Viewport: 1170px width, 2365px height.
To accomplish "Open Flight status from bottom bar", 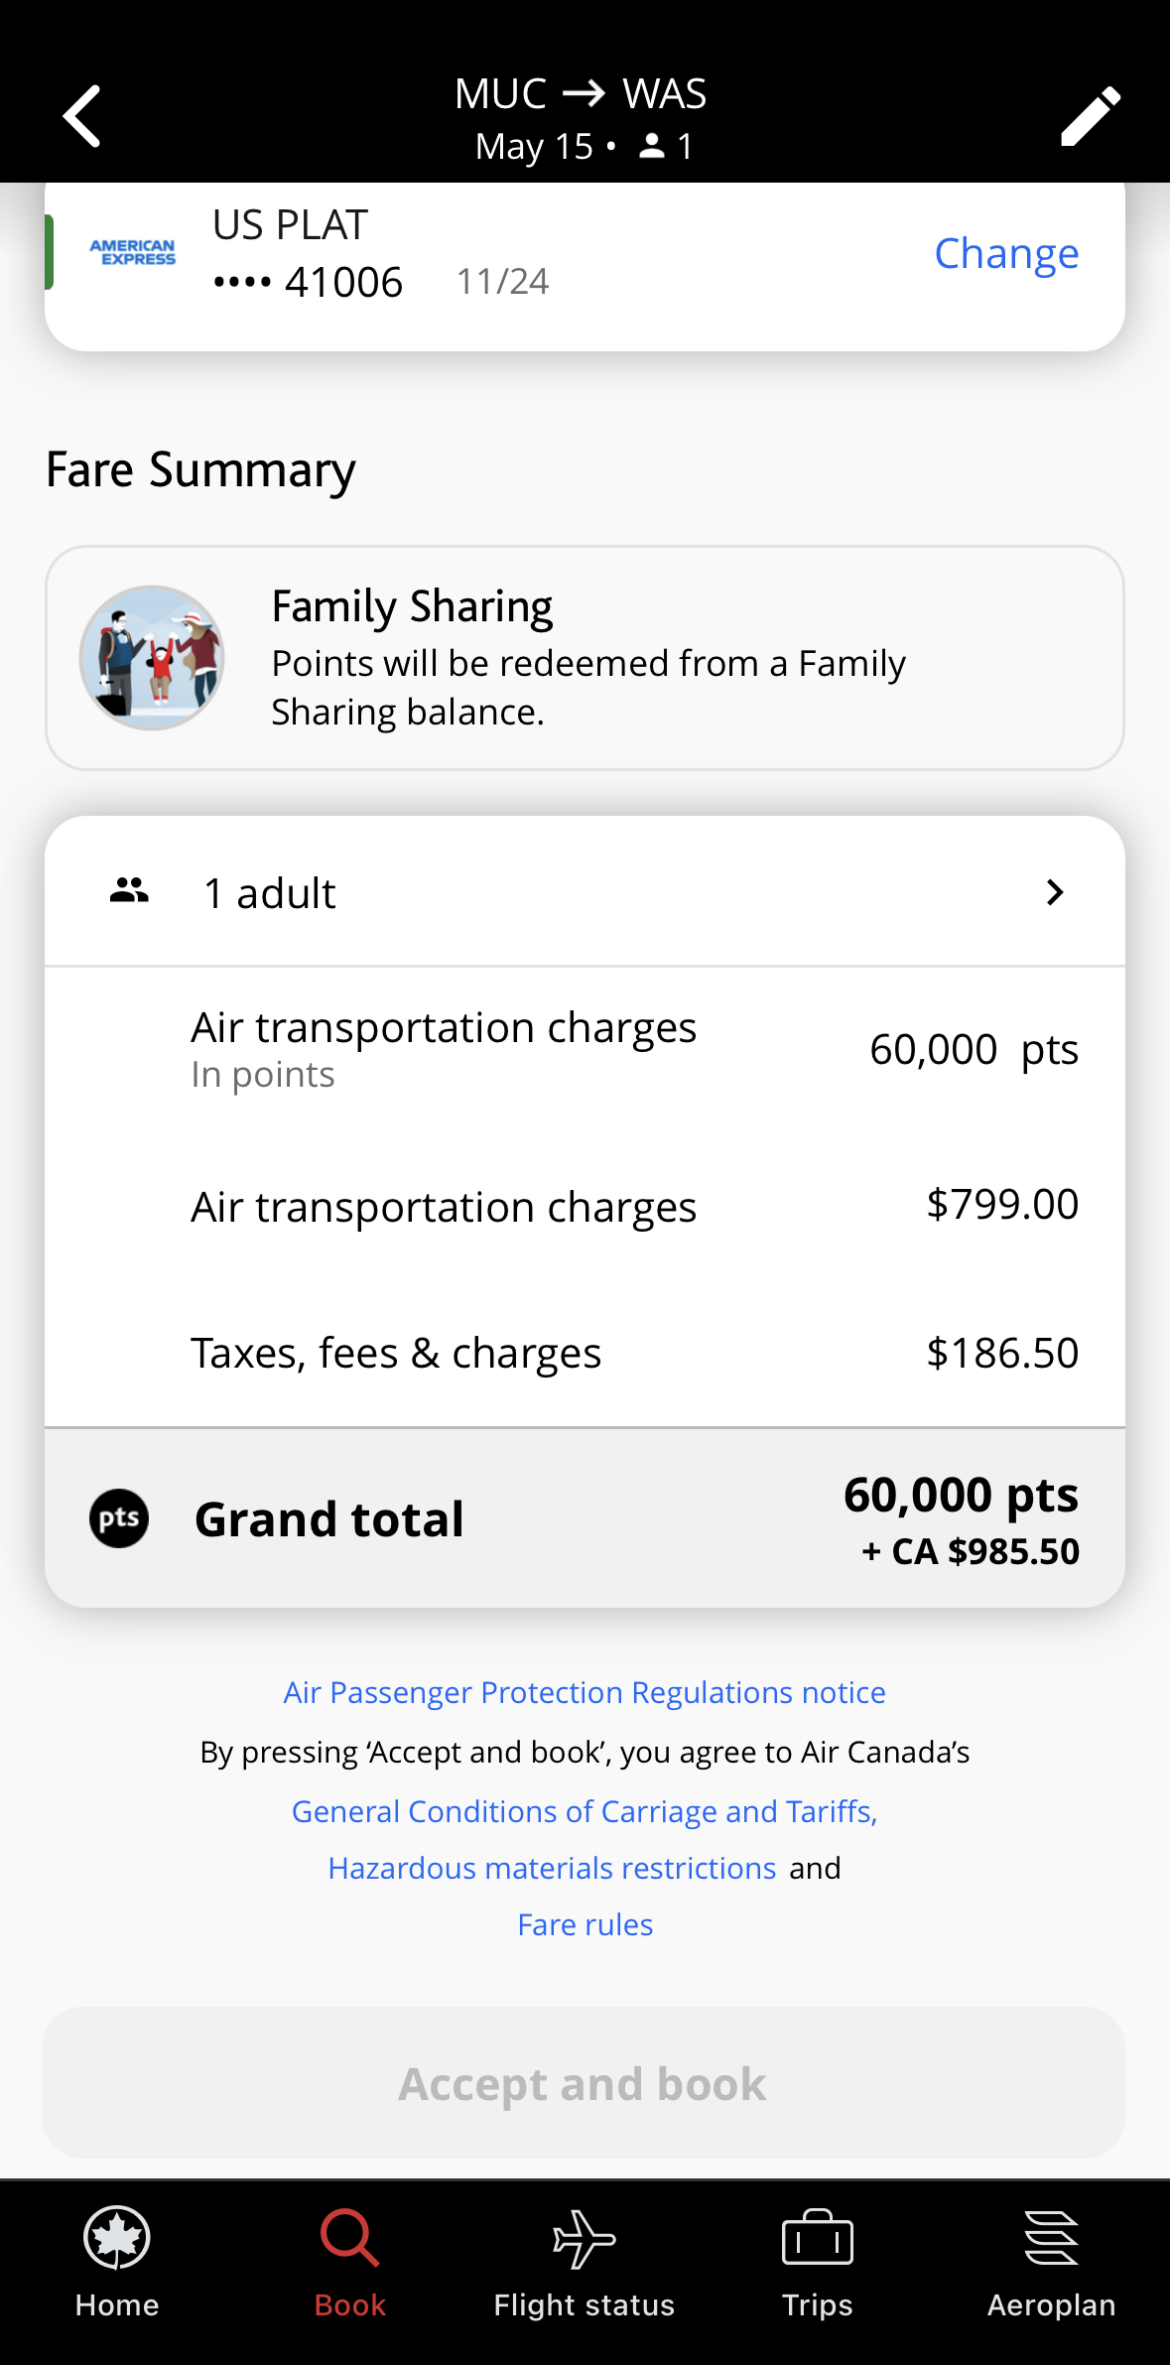I will pos(584,2264).
